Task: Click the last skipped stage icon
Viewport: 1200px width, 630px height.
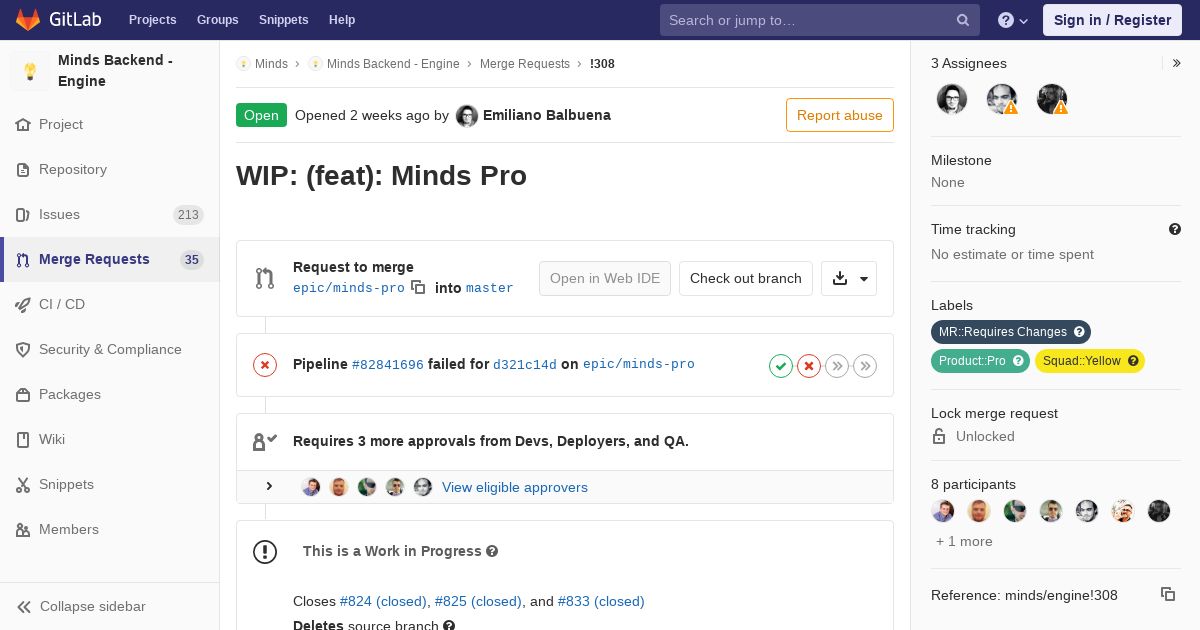Action: pyautogui.click(x=865, y=366)
